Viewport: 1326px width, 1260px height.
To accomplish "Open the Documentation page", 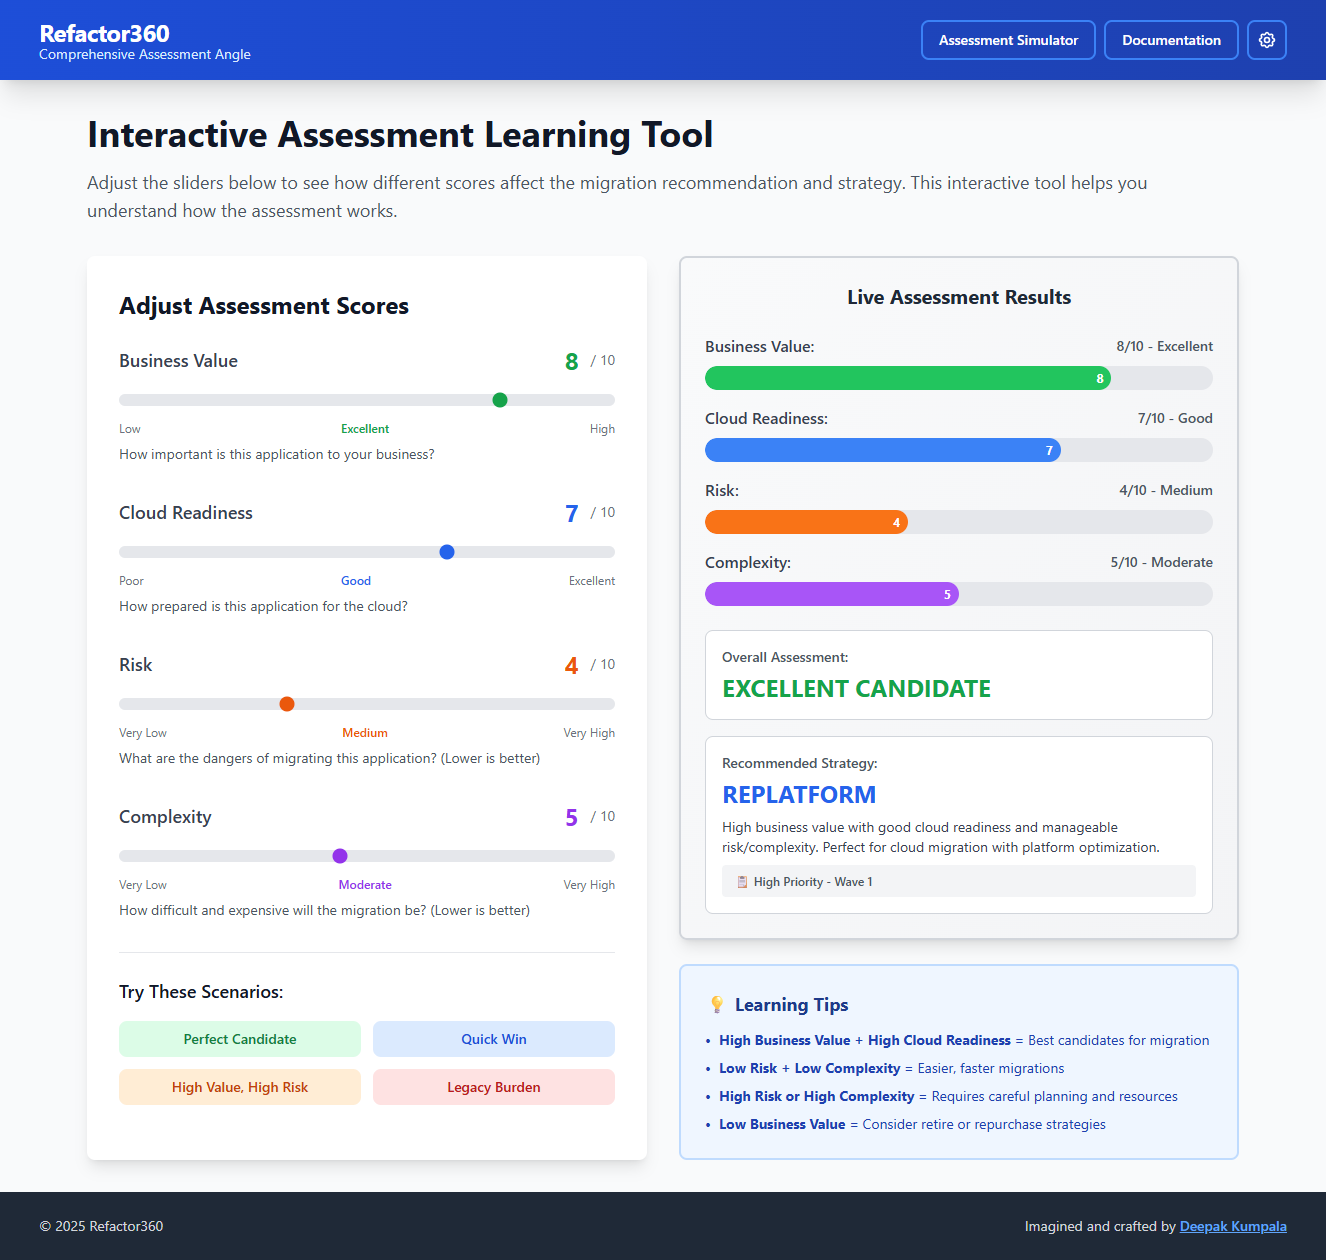I will pyautogui.click(x=1171, y=40).
